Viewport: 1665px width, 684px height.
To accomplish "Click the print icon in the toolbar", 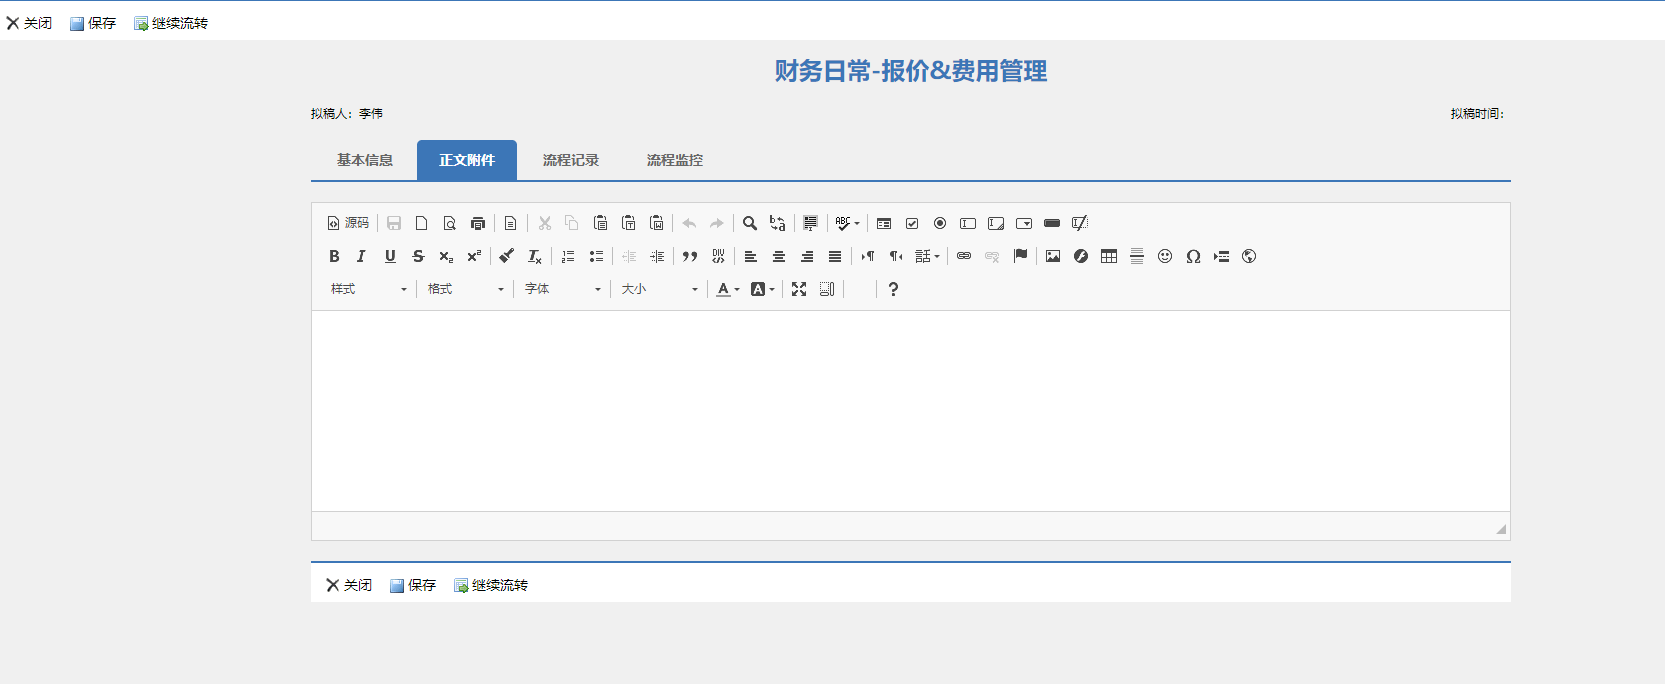I will coord(478,223).
